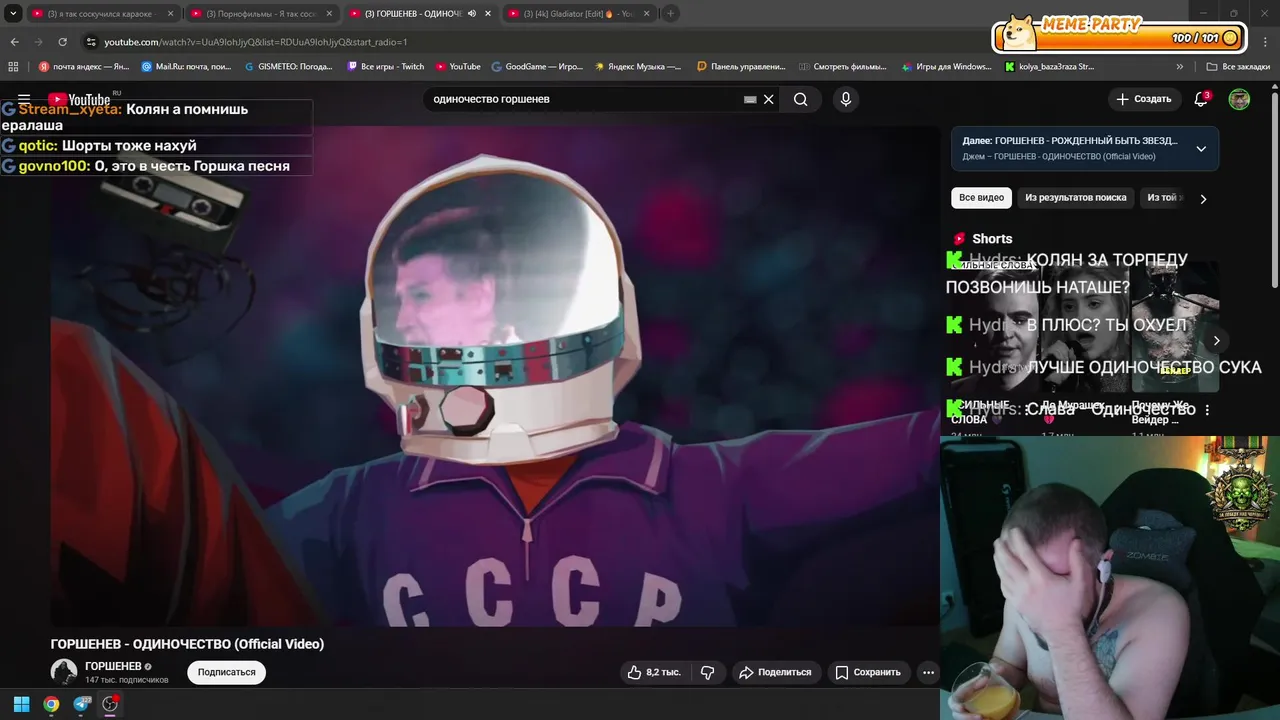Screen dimensions: 1280x720
Task: Click the video player area
Action: point(495,377)
